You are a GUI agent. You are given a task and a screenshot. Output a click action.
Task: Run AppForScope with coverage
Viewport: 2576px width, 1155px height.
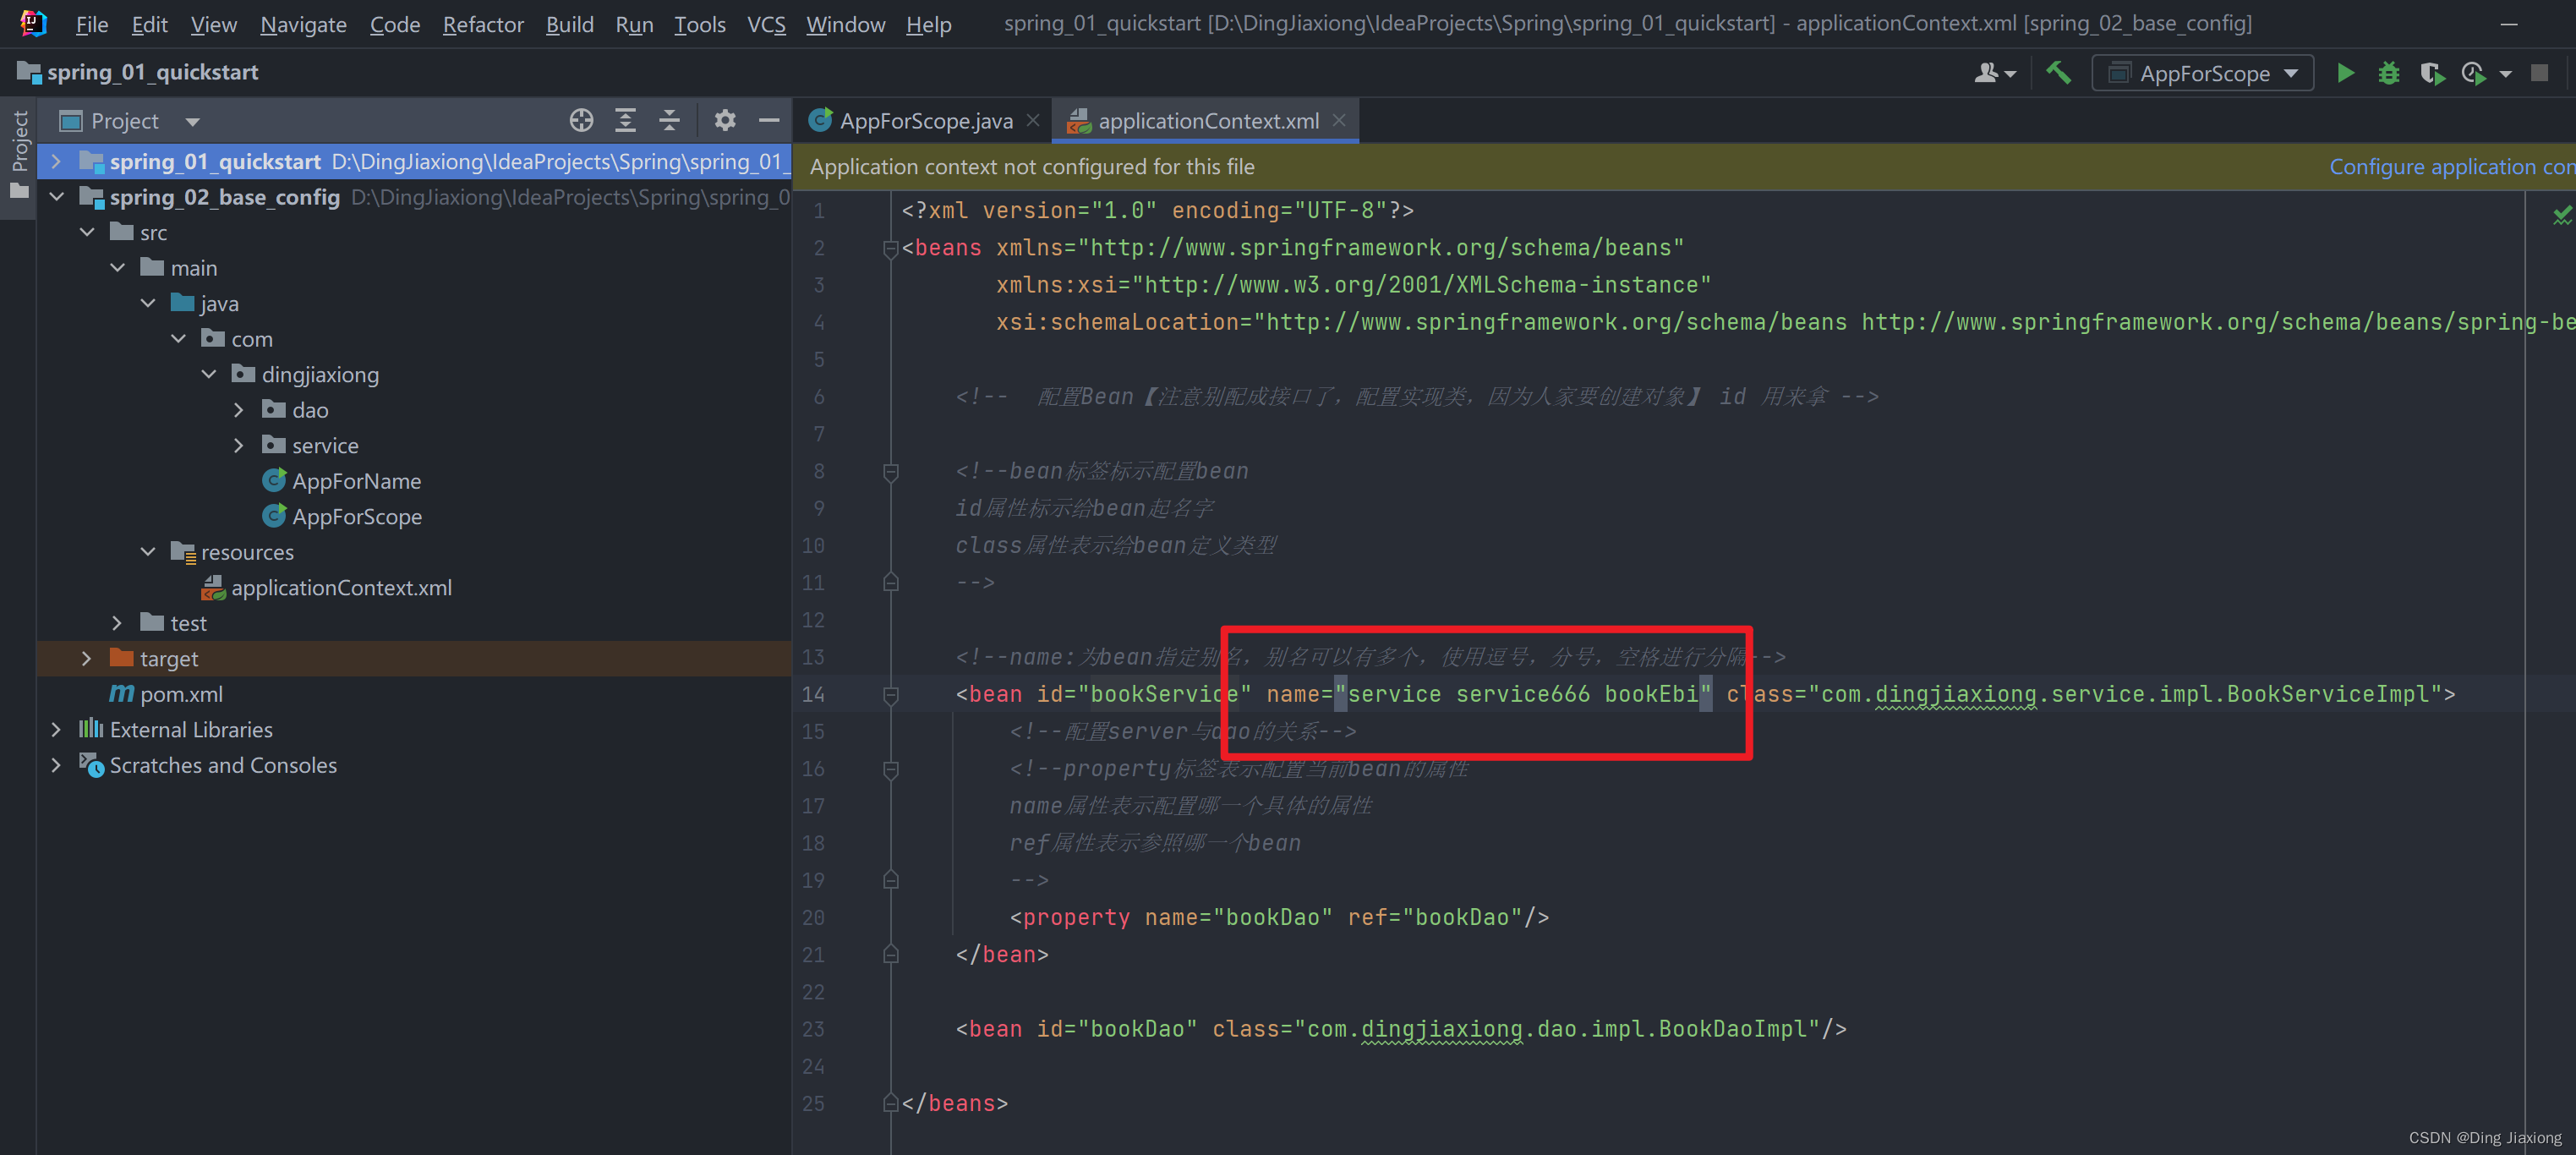[x=2433, y=72]
